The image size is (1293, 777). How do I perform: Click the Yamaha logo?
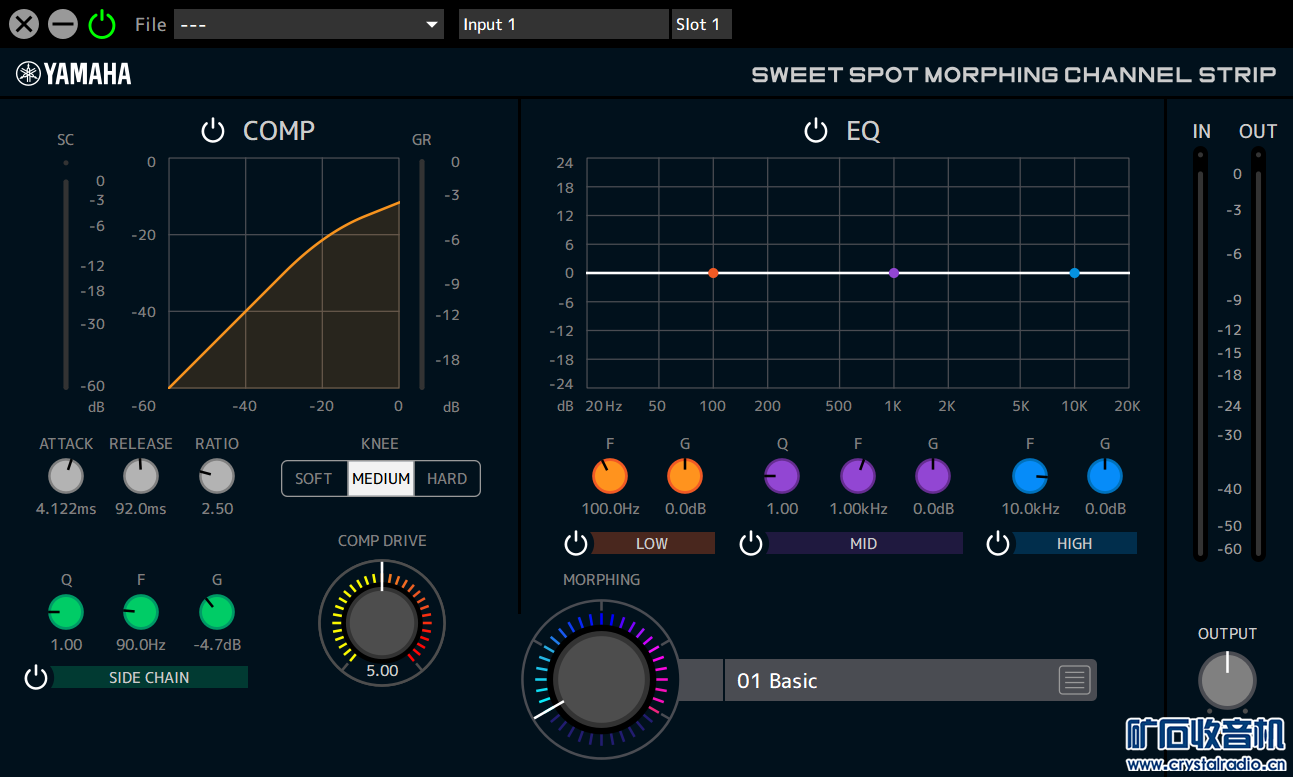tap(74, 74)
